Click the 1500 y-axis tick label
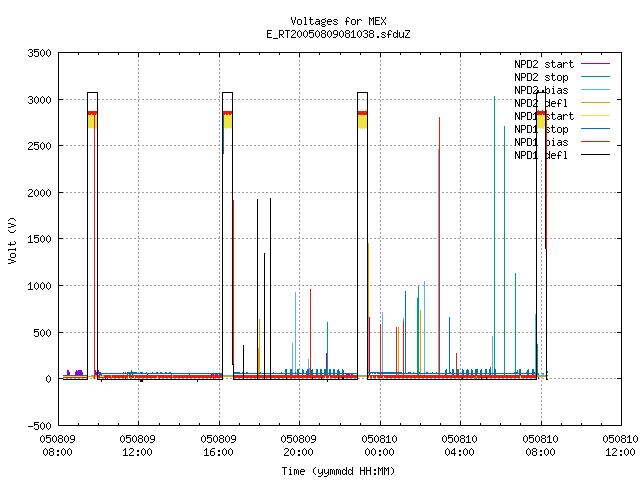This screenshot has width=640, height=480. click(39, 240)
